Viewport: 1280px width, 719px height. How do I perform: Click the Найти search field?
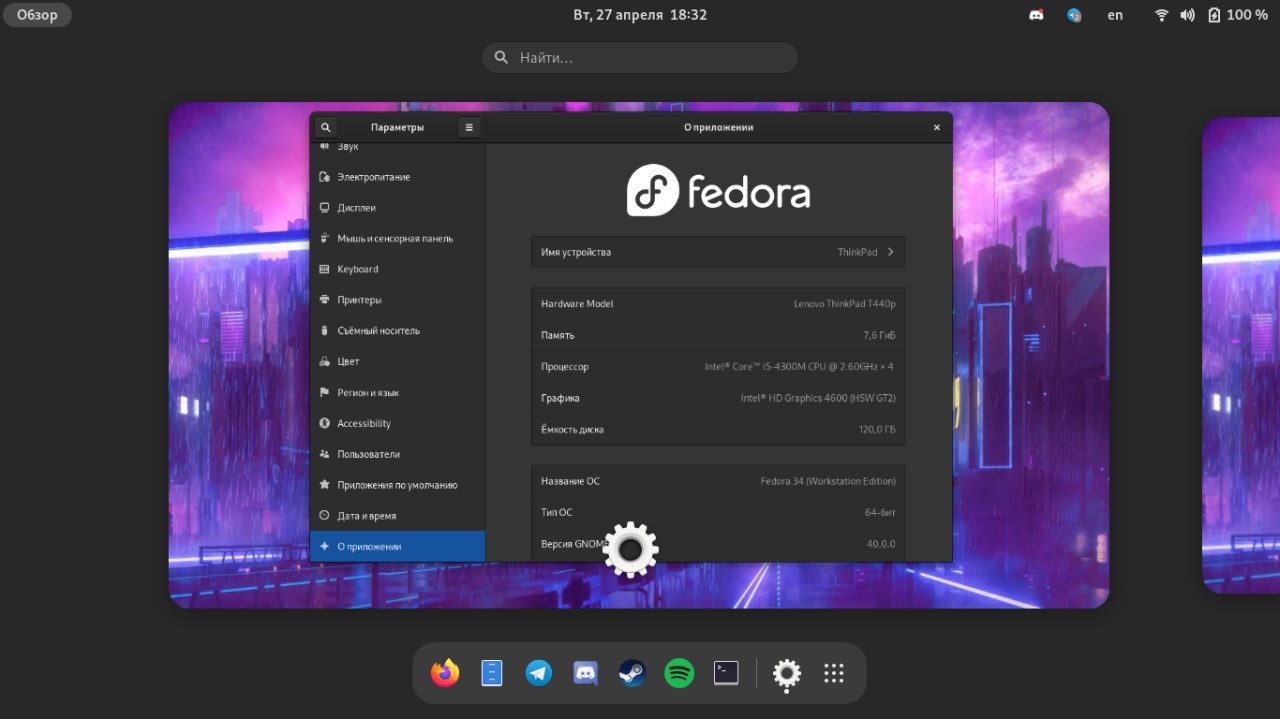pyautogui.click(x=640, y=58)
